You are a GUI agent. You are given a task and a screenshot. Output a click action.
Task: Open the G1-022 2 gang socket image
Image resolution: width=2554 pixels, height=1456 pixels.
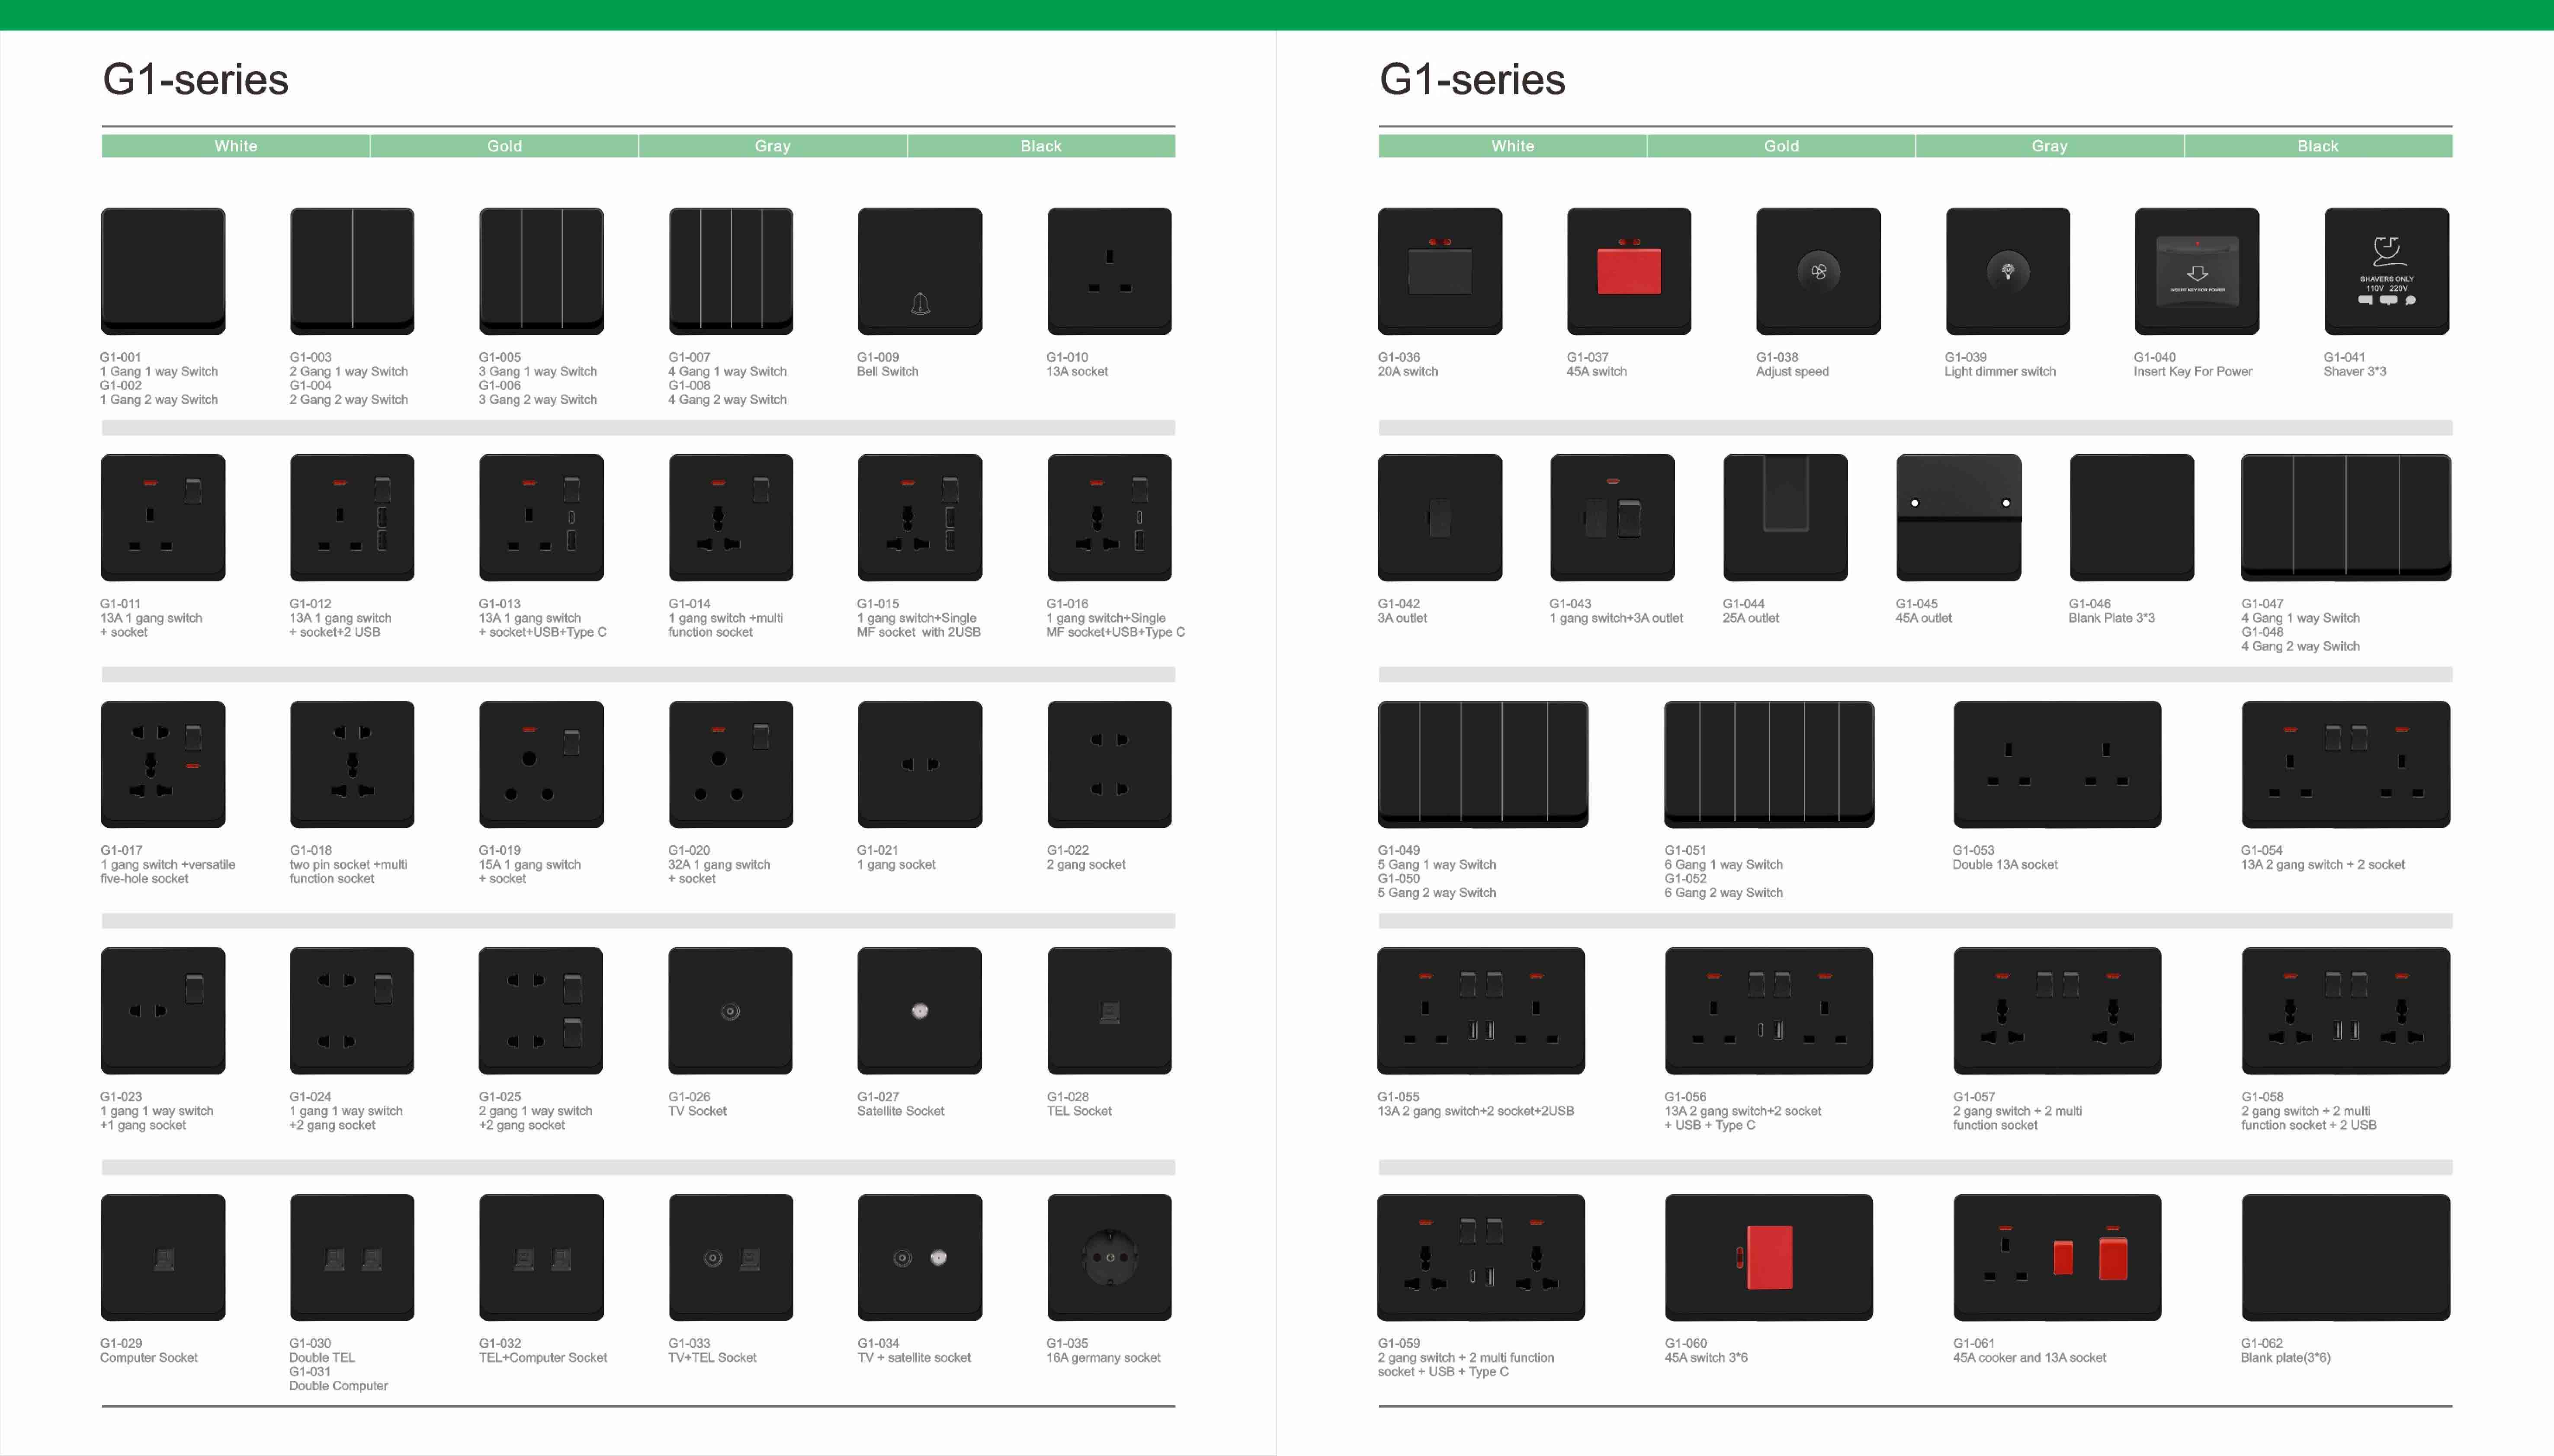(x=1109, y=764)
